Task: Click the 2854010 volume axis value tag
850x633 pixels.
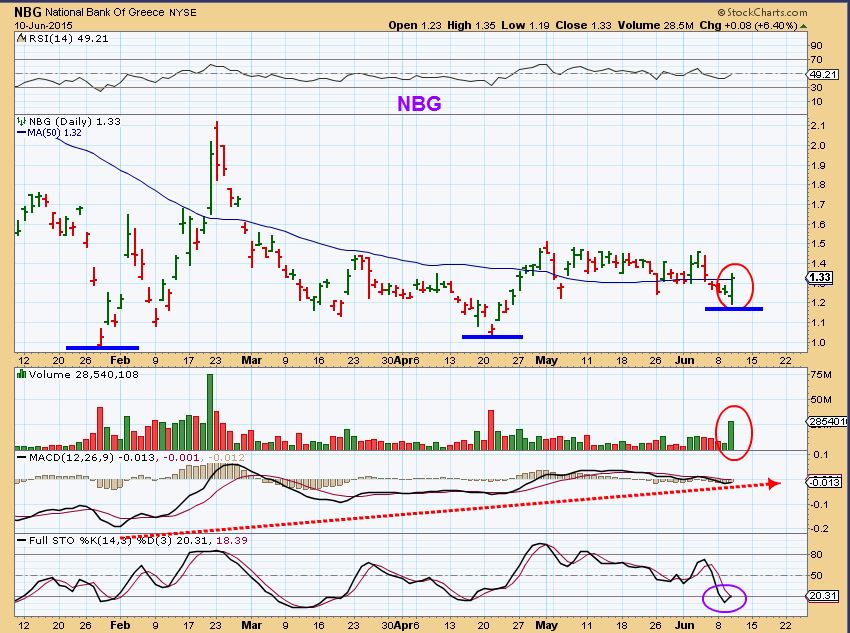Action: pyautogui.click(x=828, y=421)
